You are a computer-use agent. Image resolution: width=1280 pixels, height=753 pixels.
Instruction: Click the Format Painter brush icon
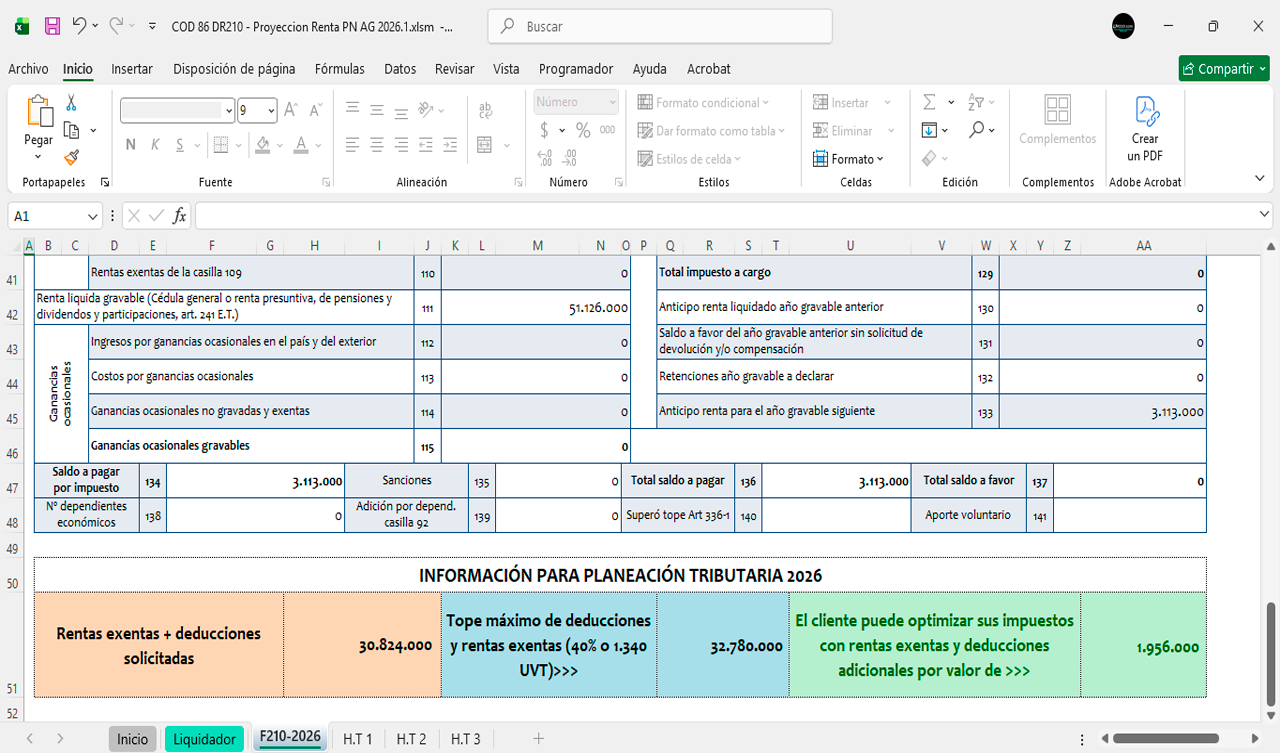pos(71,157)
